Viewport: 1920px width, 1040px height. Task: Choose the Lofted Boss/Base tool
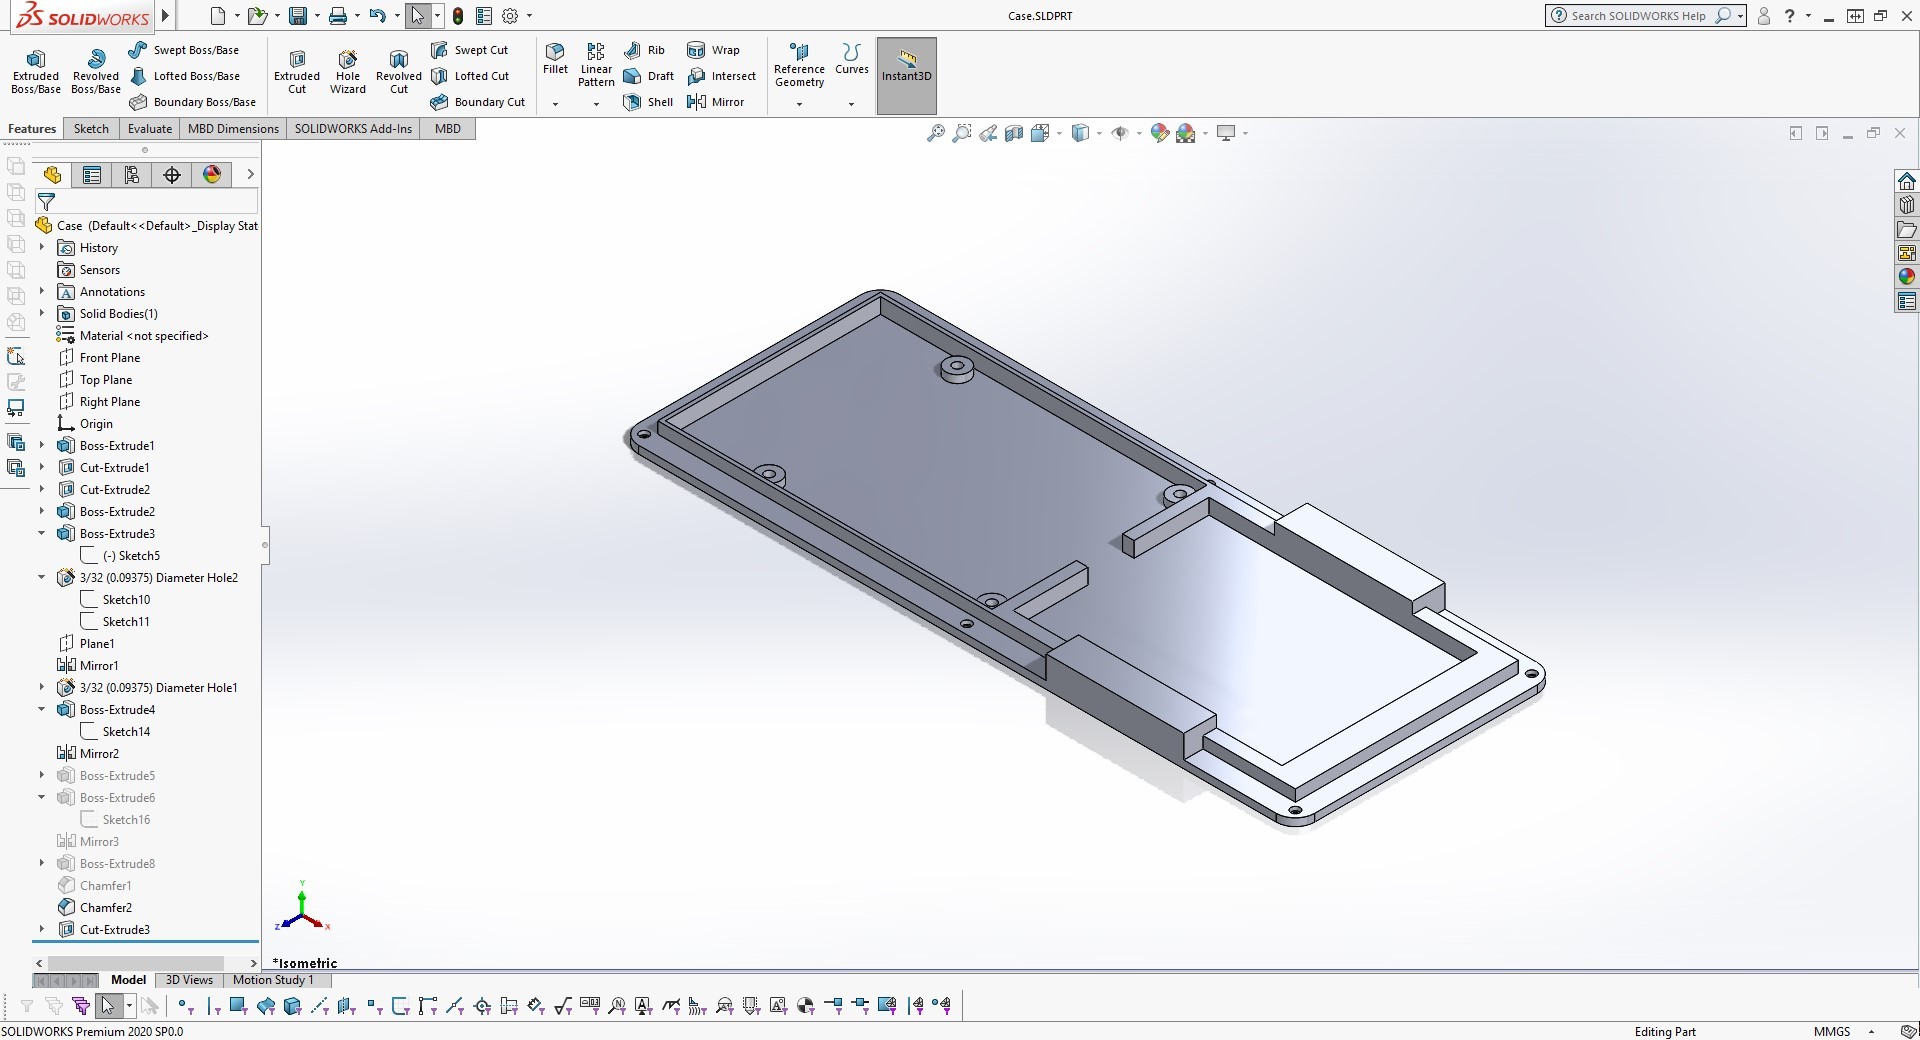coord(185,76)
